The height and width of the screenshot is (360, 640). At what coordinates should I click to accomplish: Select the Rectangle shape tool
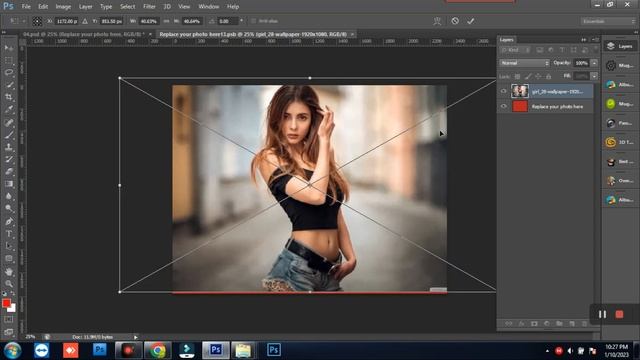tap(9, 258)
